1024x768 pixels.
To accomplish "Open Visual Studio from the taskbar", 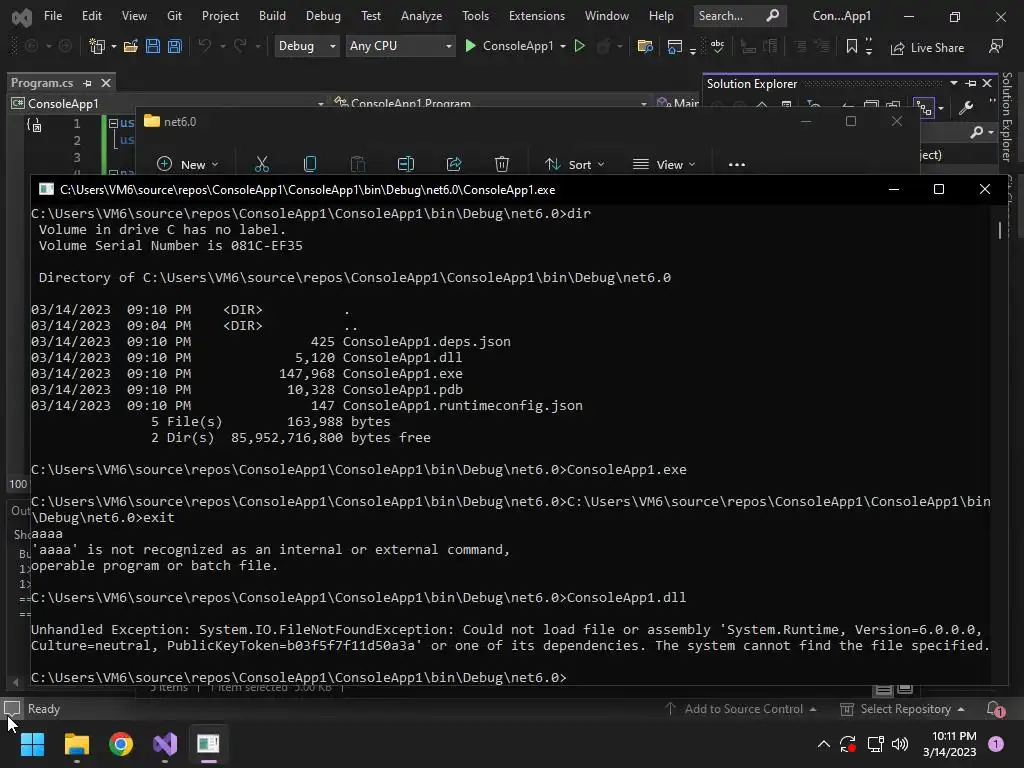I will point(165,744).
